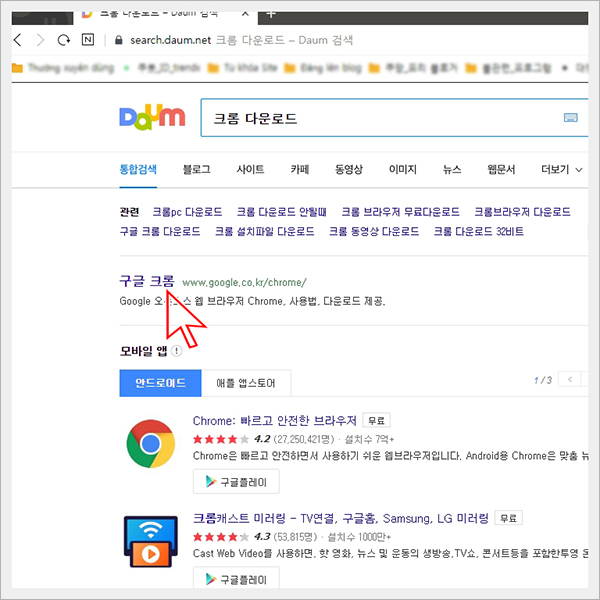Image resolution: width=600 pixels, height=600 pixels.
Task: Click the address bar URL search.daum.net
Action: point(170,40)
